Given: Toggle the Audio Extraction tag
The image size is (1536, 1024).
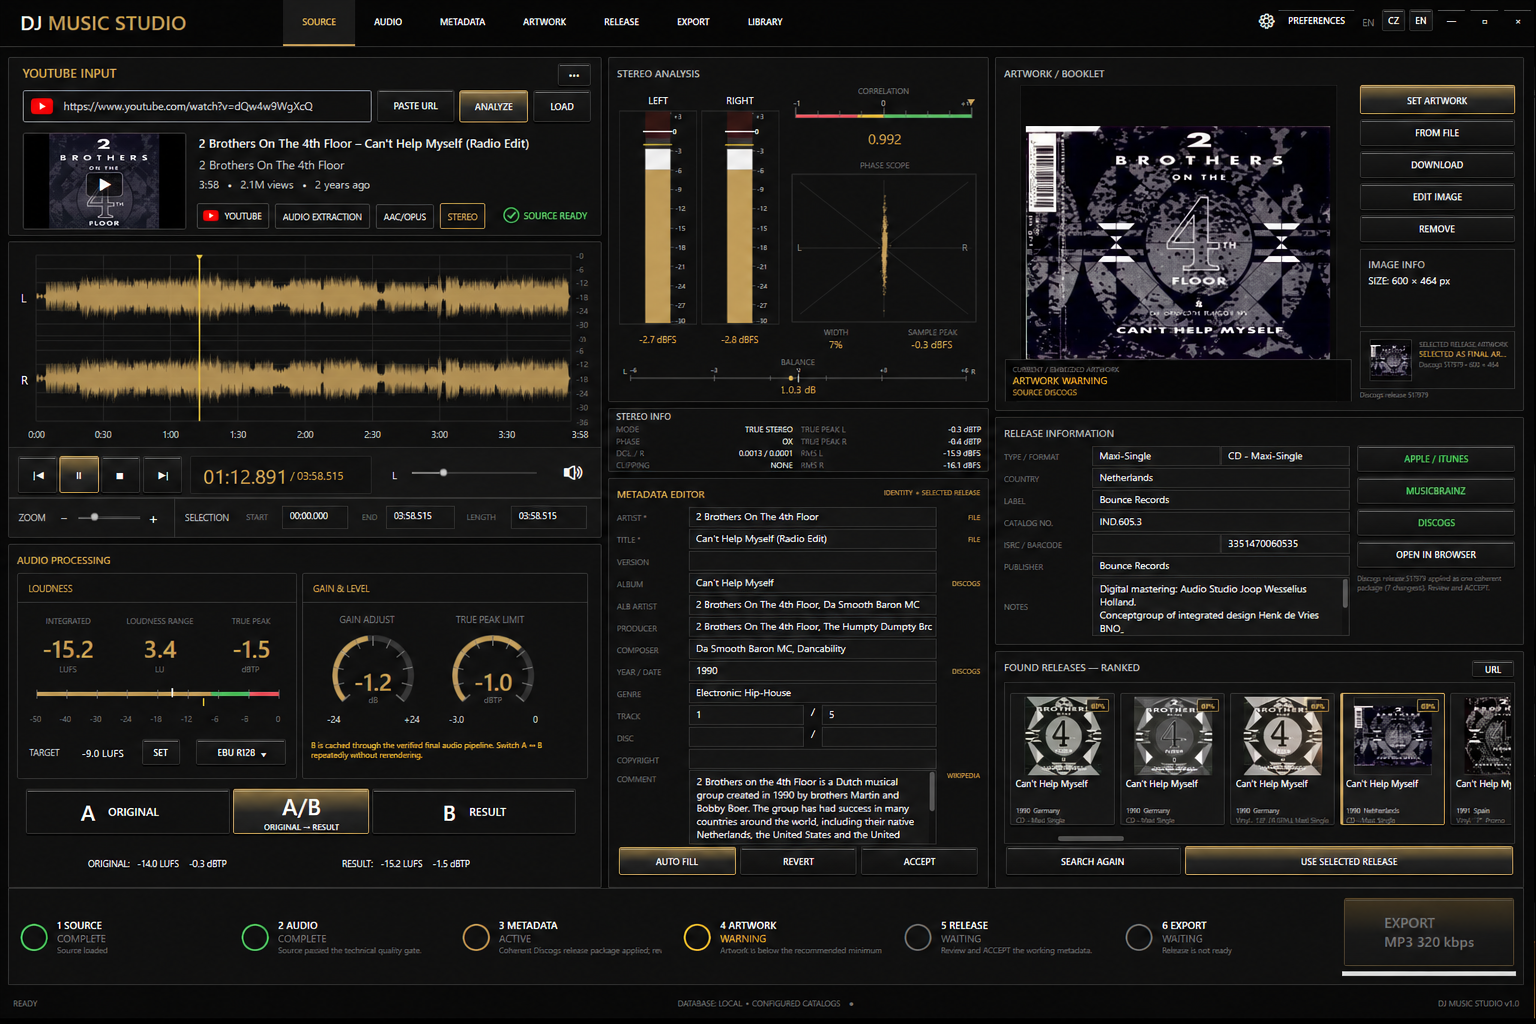Looking at the screenshot, I should coord(322,216).
